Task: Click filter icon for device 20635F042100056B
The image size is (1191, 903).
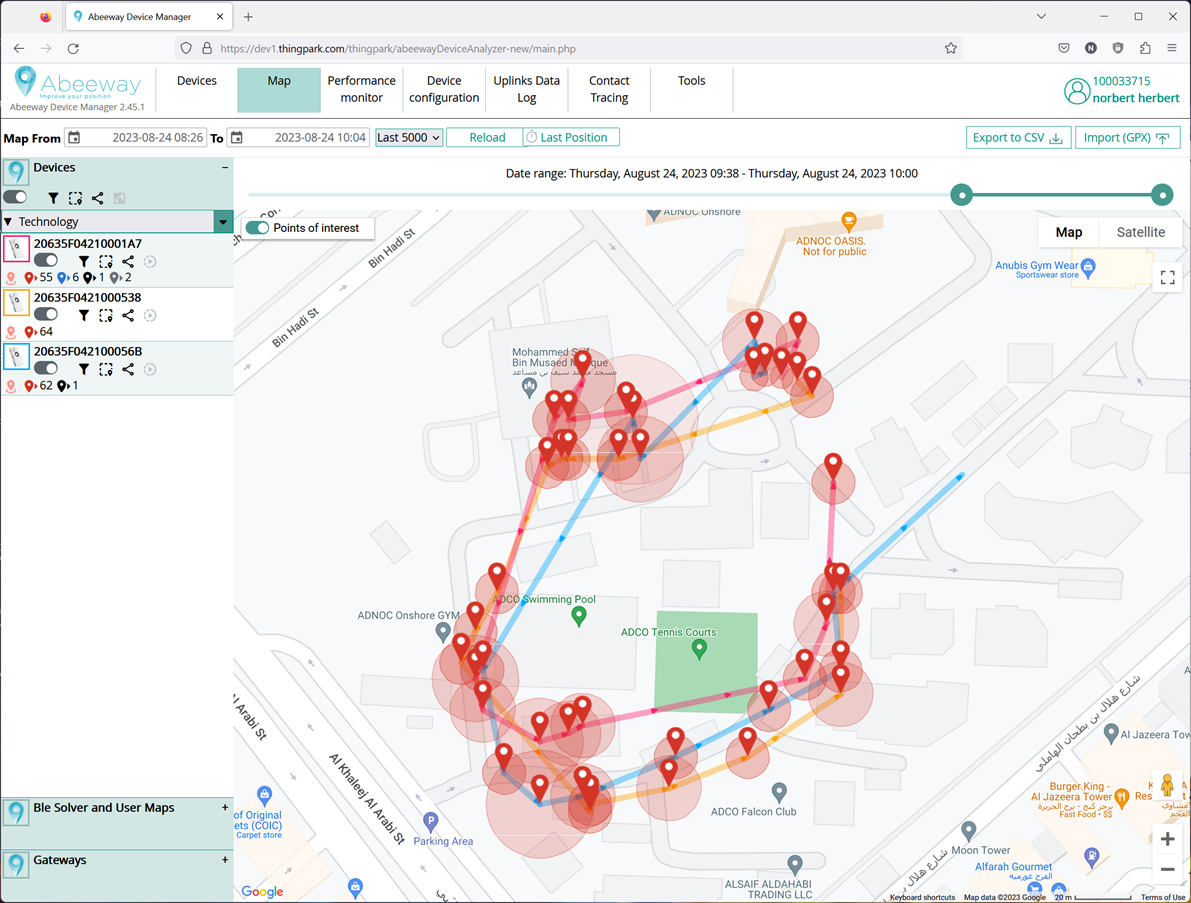Action: coord(84,369)
